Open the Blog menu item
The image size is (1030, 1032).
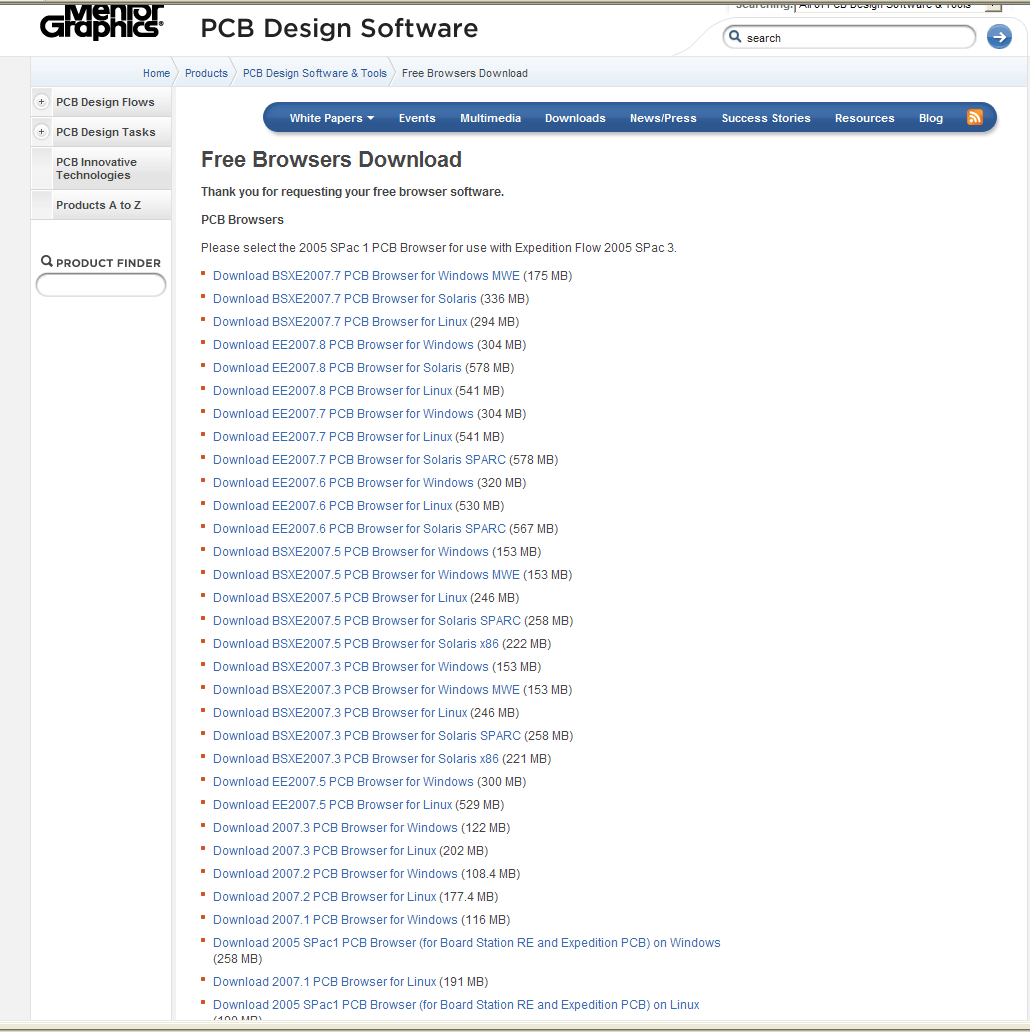(931, 118)
